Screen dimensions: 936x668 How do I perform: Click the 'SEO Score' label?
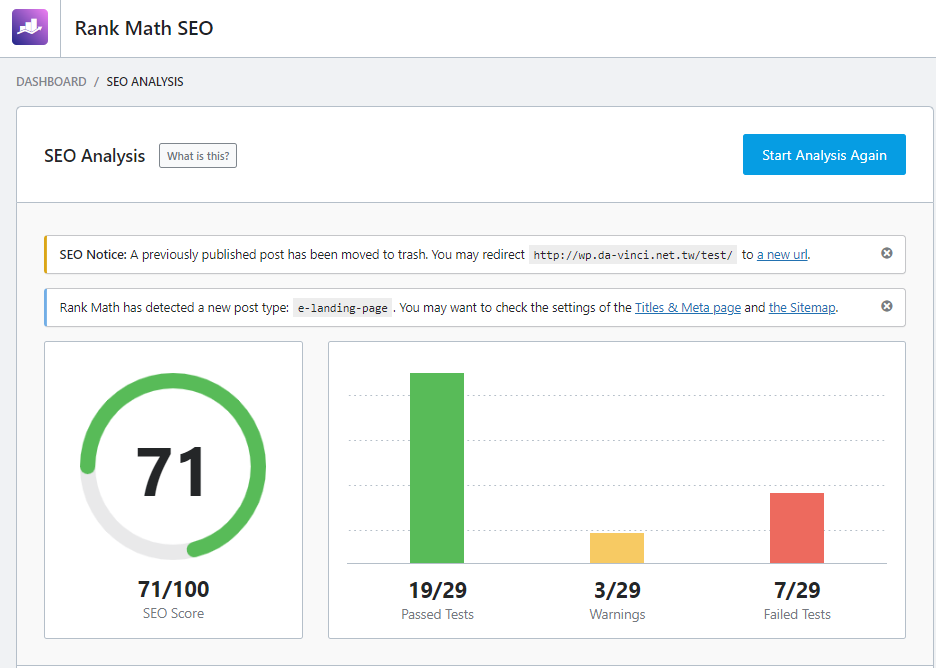click(173, 613)
